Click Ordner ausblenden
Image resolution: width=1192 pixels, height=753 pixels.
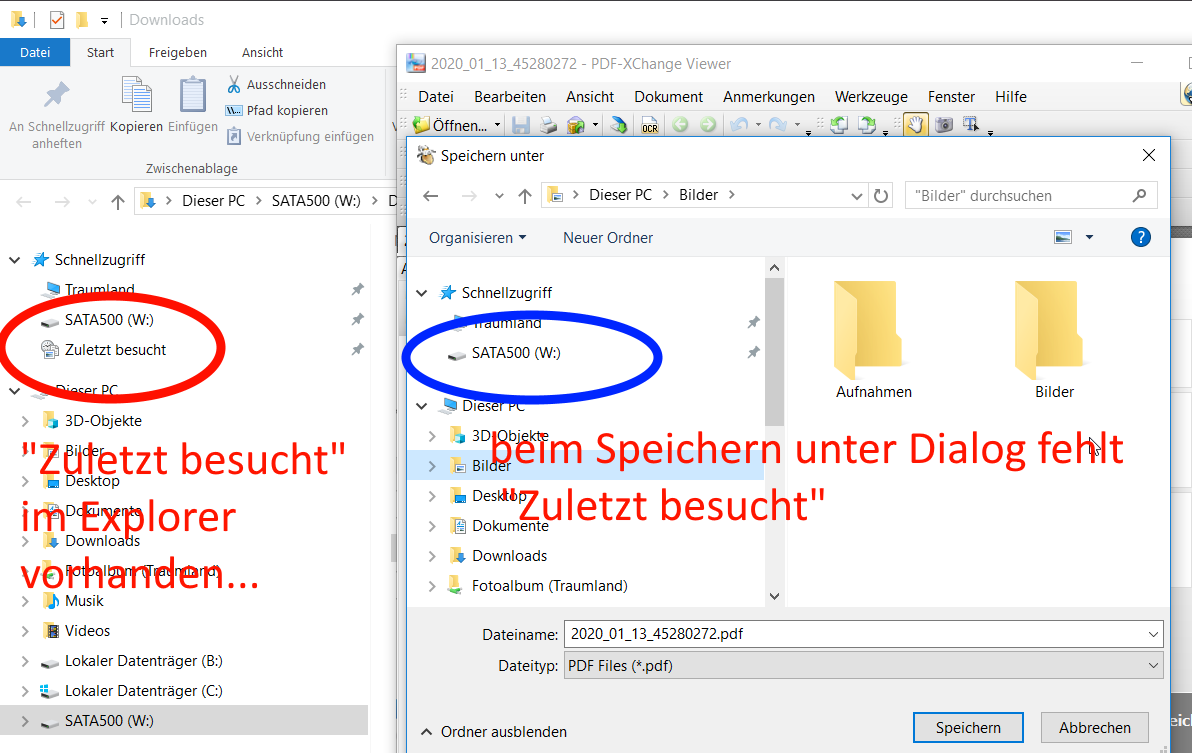[494, 732]
